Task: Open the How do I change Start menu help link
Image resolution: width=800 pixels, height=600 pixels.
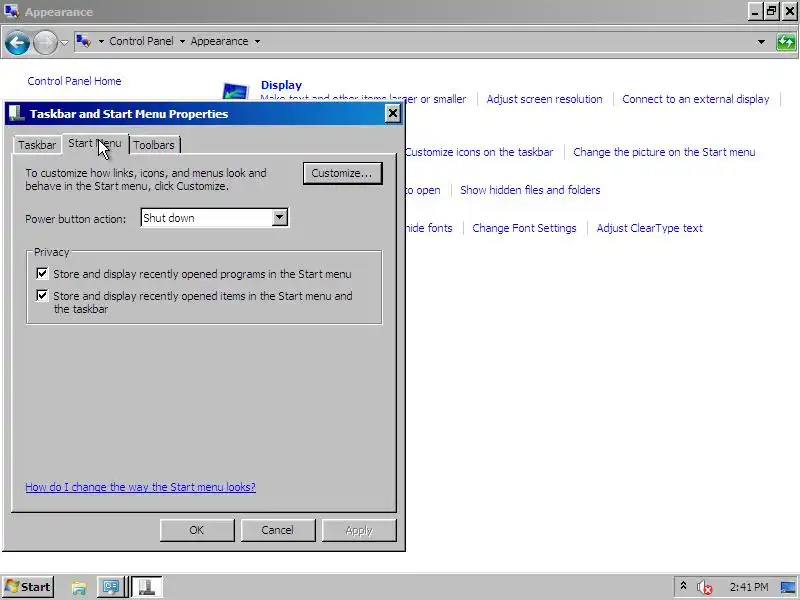Action: click(x=140, y=487)
